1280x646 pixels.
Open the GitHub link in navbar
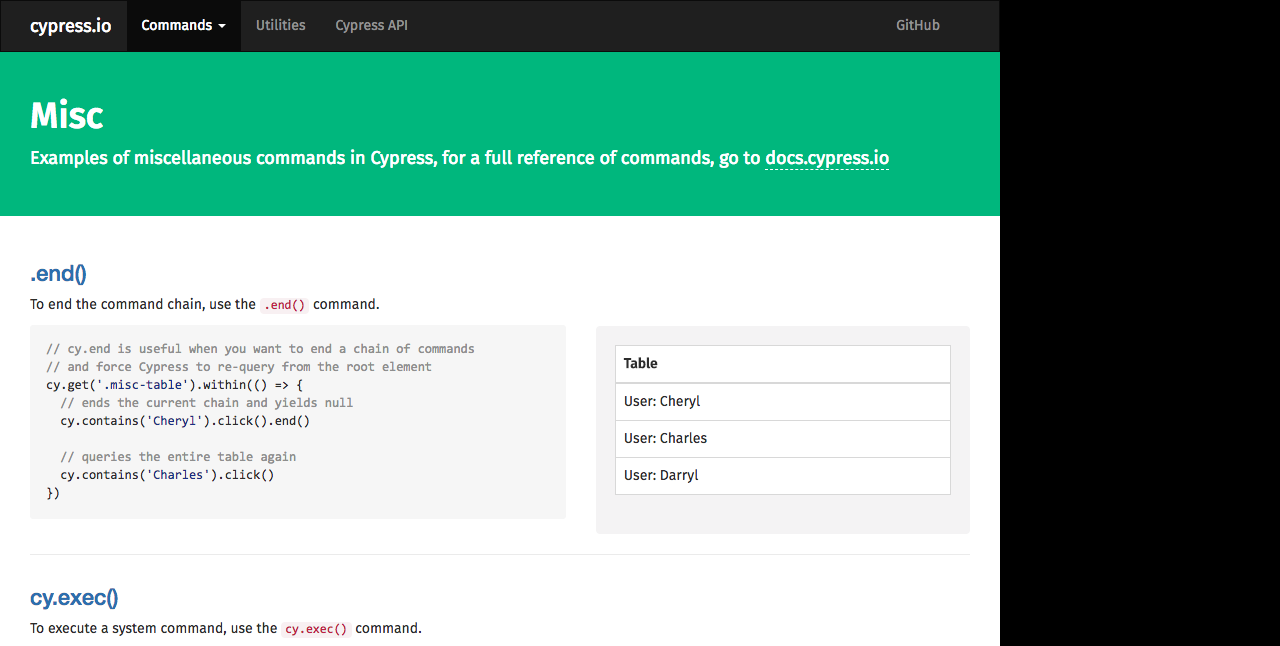[918, 26]
